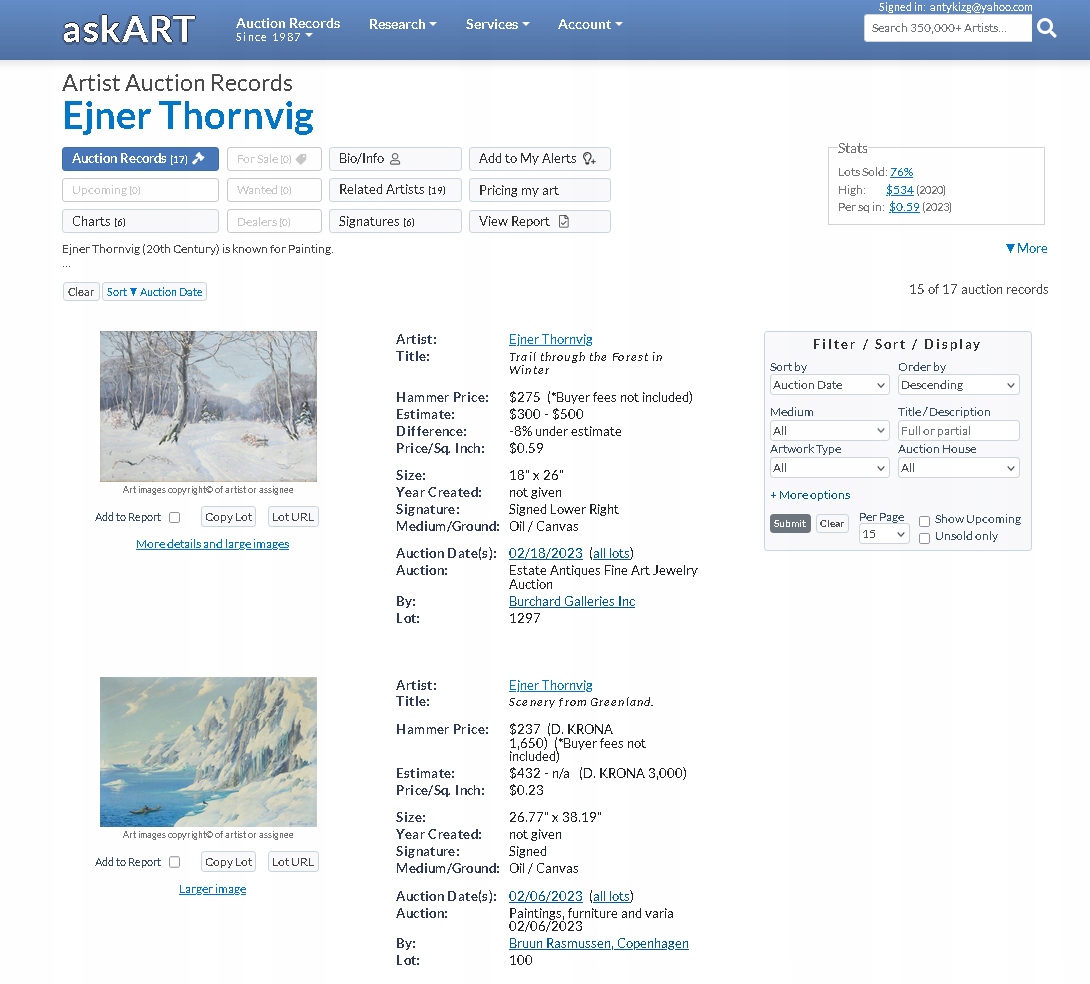This screenshot has height=984, width=1090.
Task: Open the Signatures (6) tab
Action: [395, 221]
